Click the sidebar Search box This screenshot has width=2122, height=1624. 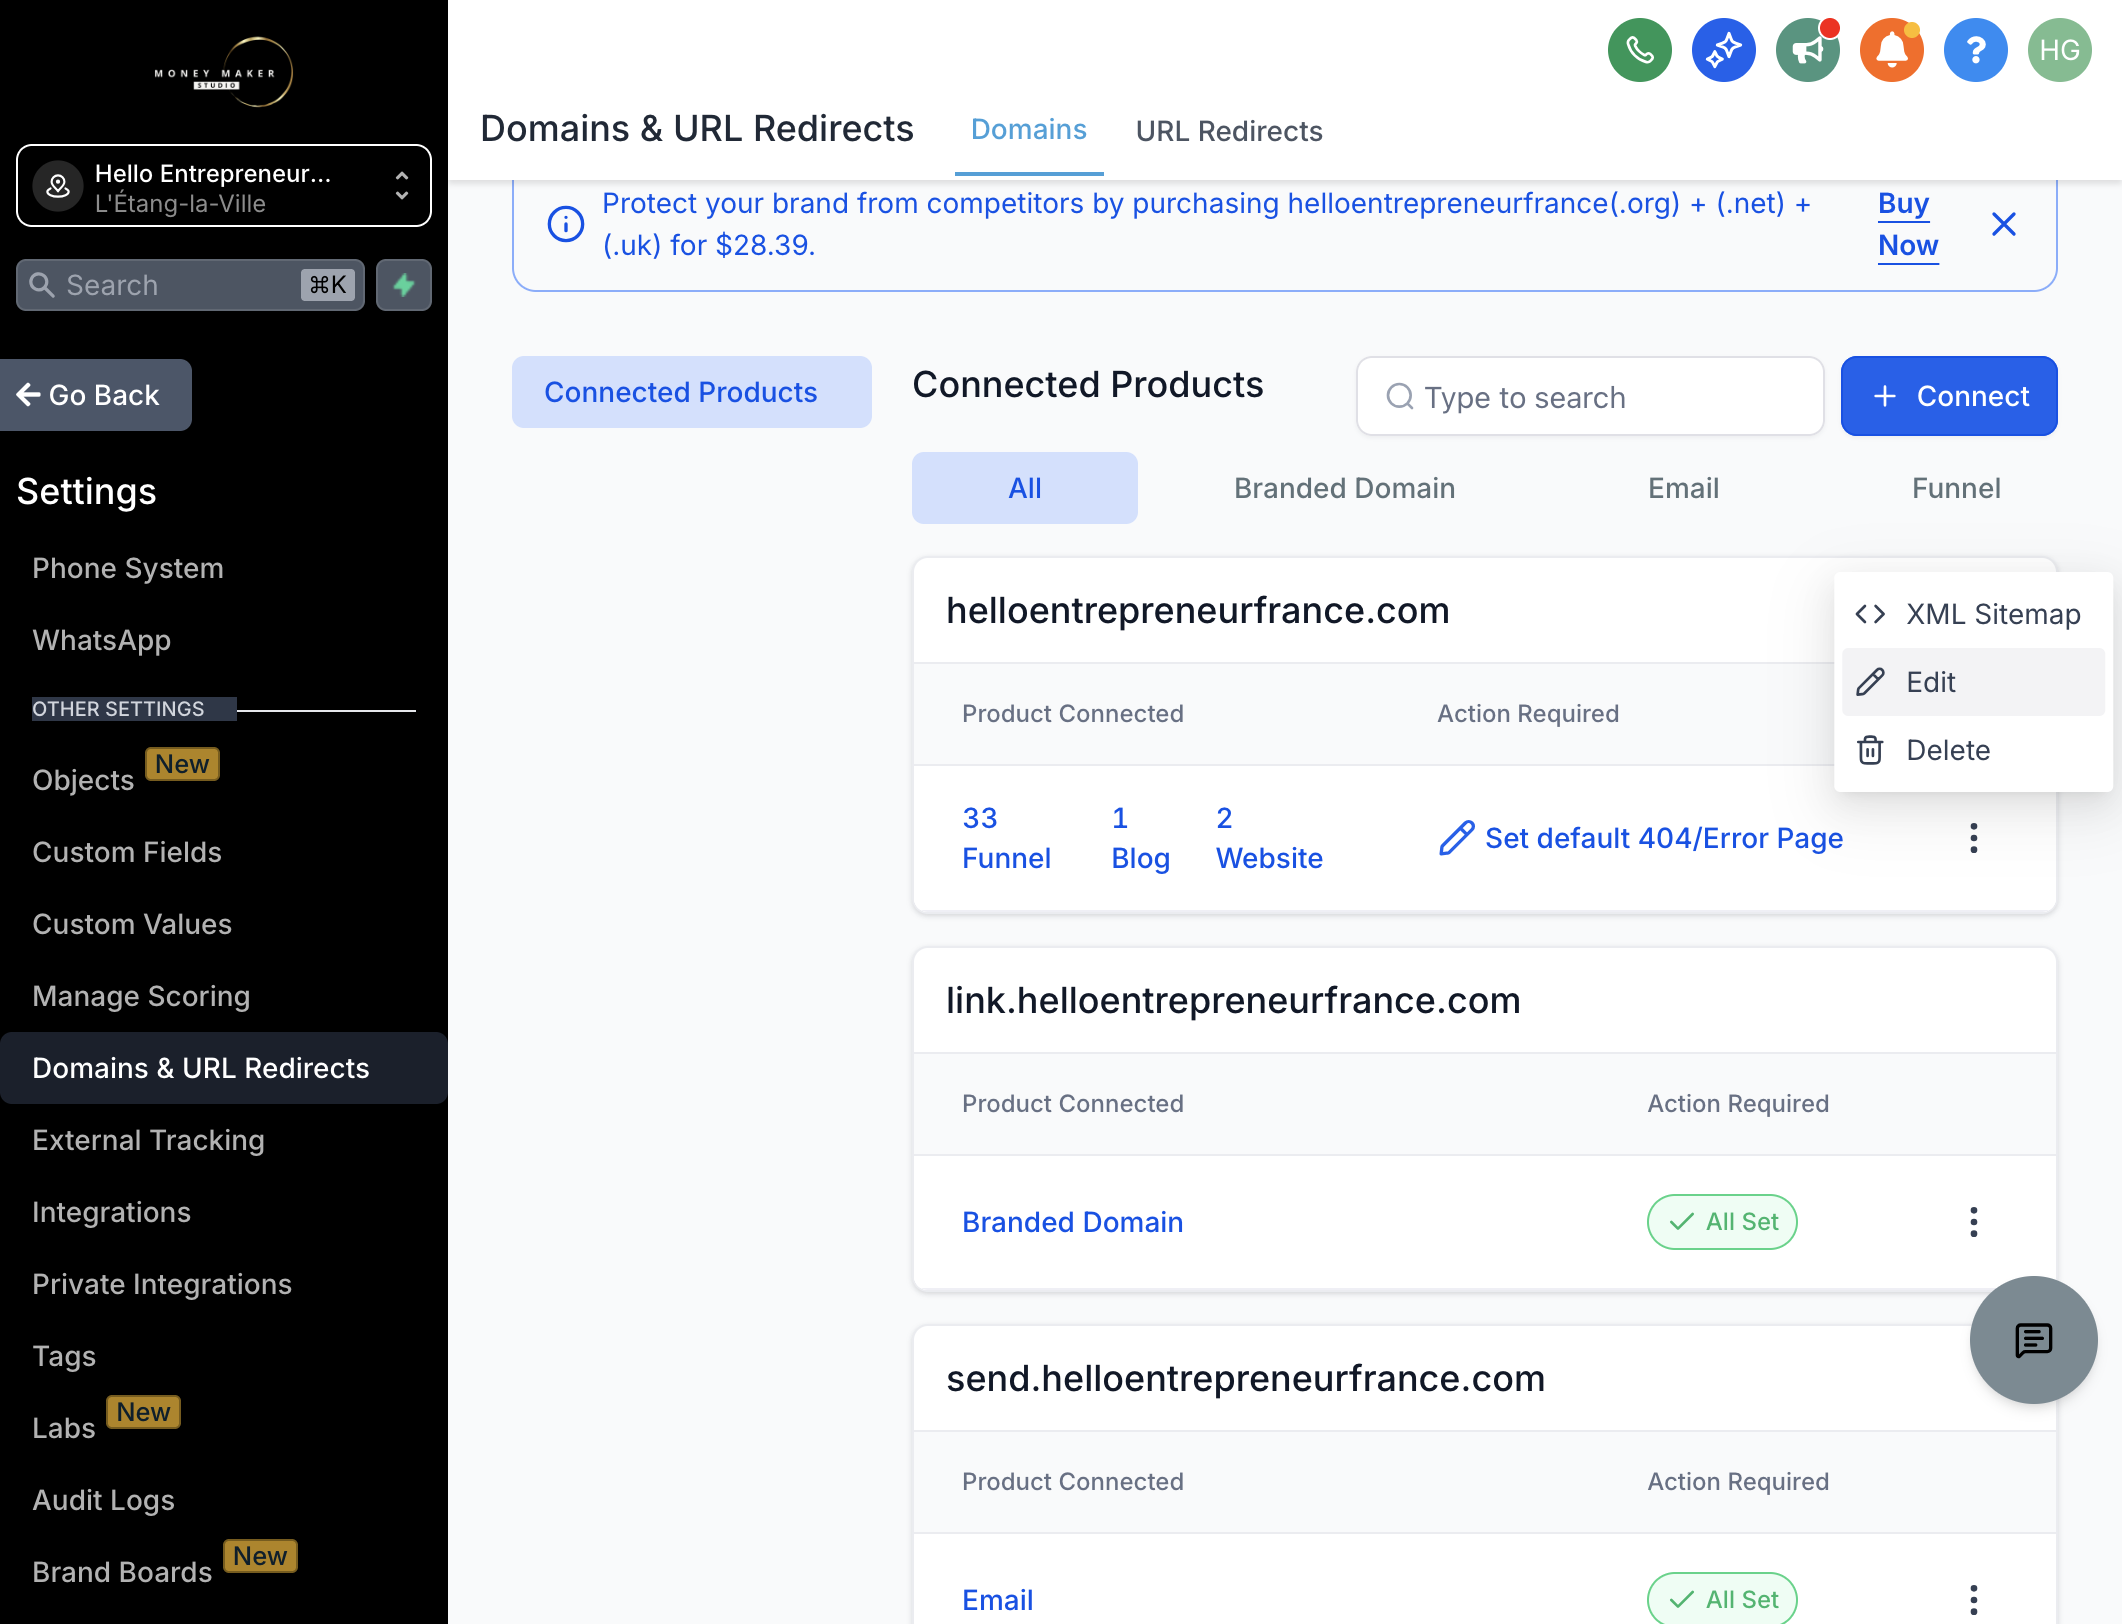click(190, 285)
